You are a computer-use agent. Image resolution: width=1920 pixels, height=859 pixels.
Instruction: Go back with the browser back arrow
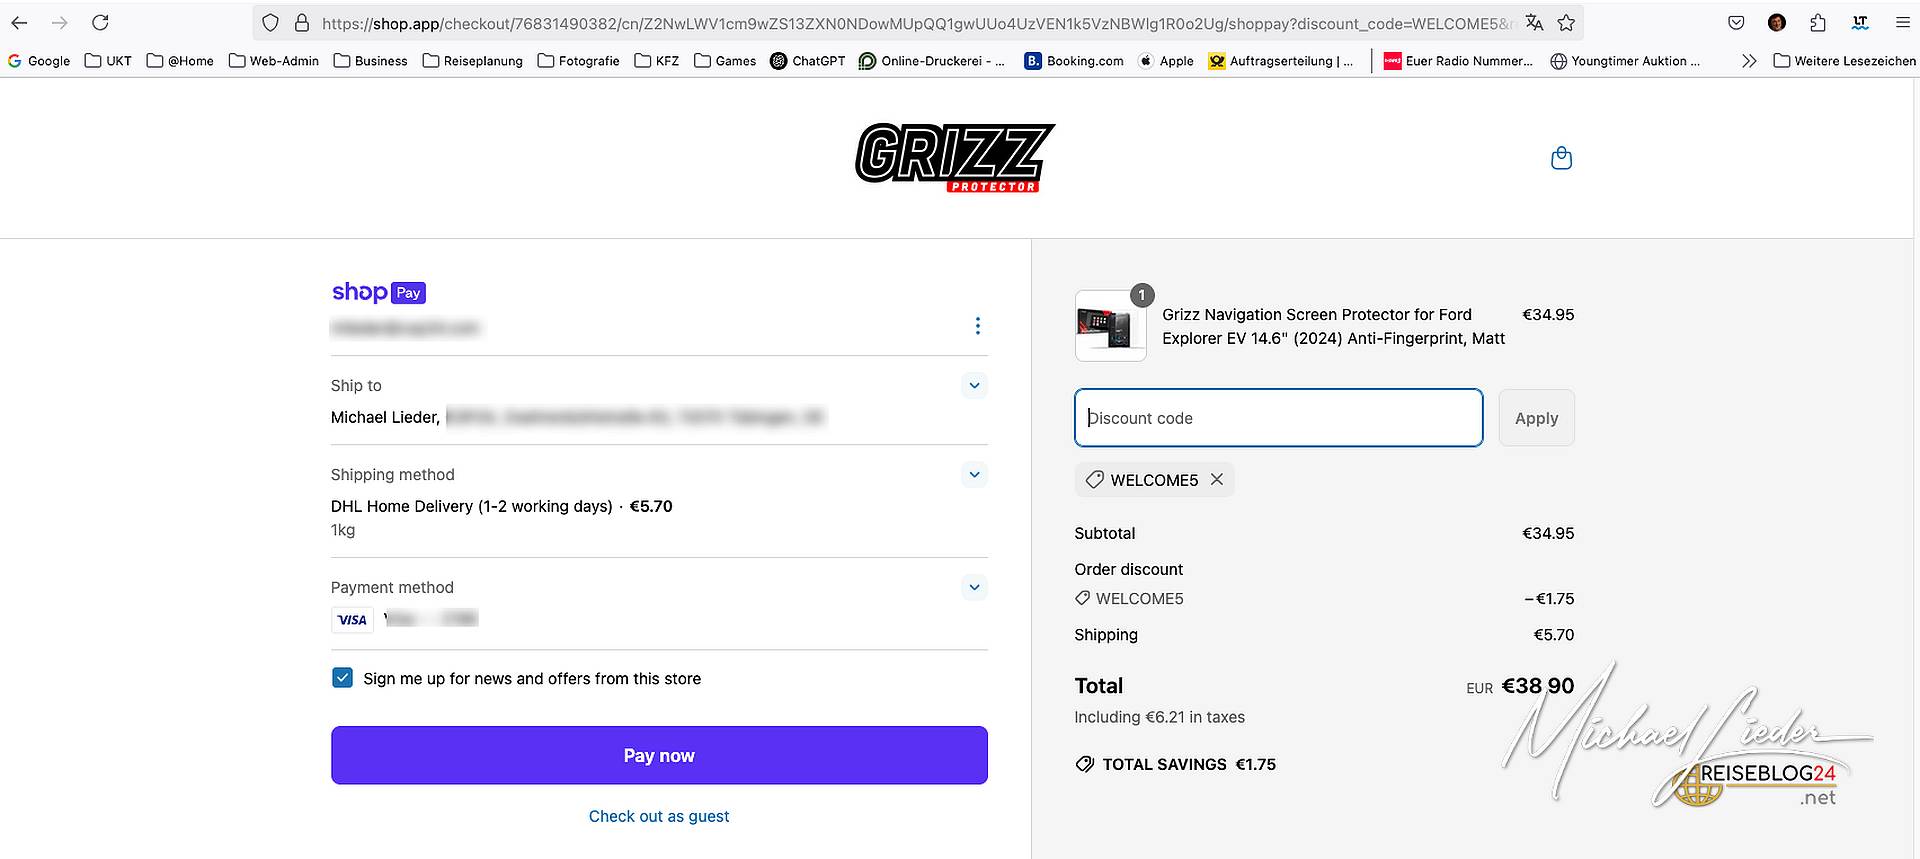tap(19, 22)
